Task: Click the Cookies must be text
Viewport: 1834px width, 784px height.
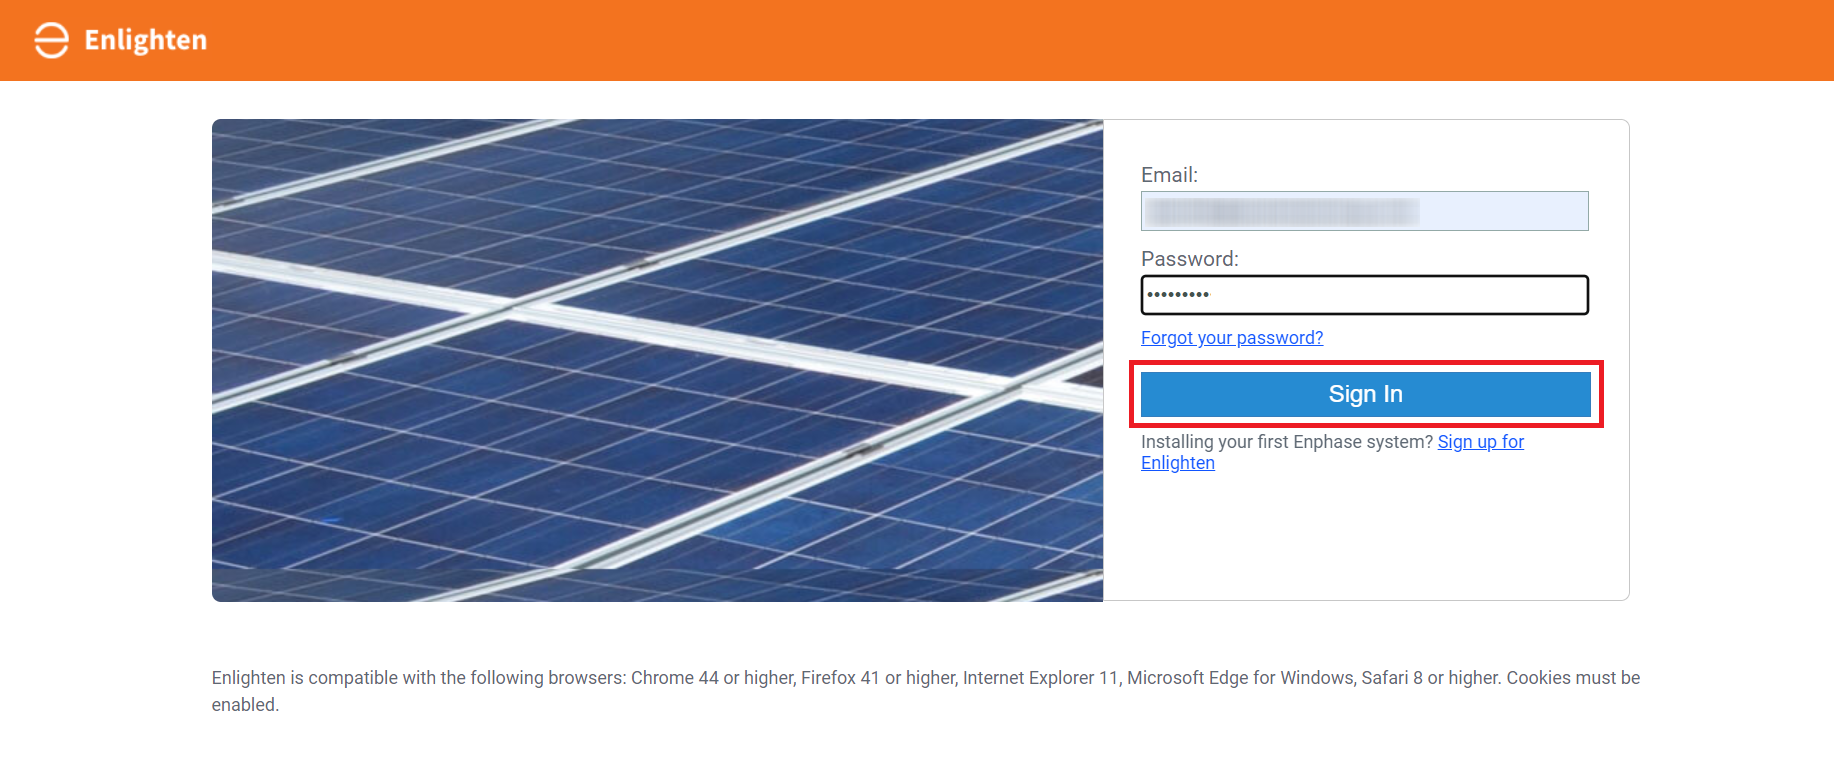Action: pos(1572,678)
